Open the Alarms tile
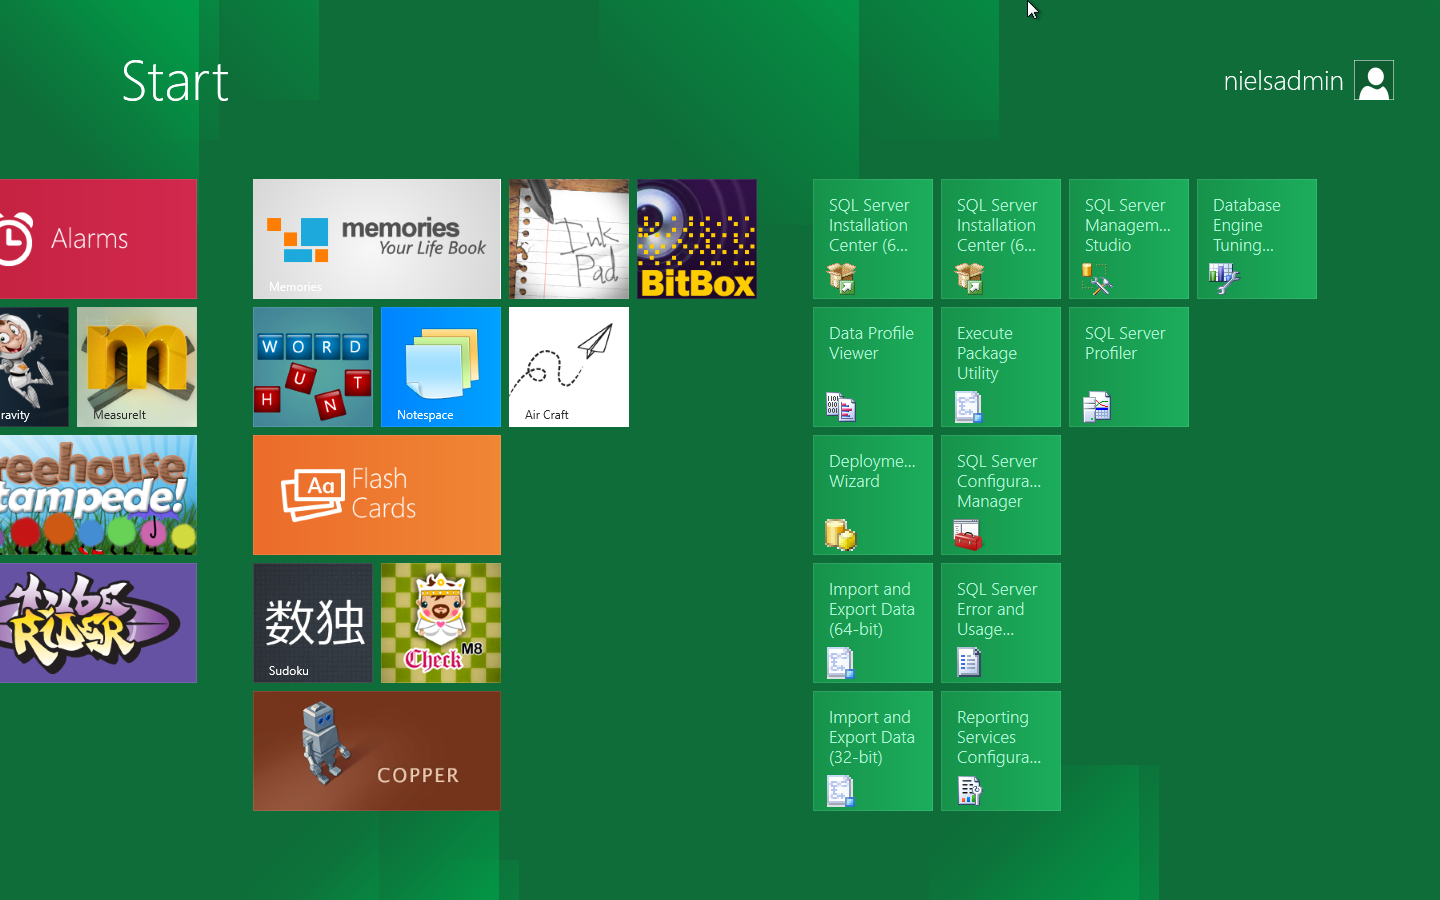Viewport: 1440px width, 900px height. [x=98, y=239]
